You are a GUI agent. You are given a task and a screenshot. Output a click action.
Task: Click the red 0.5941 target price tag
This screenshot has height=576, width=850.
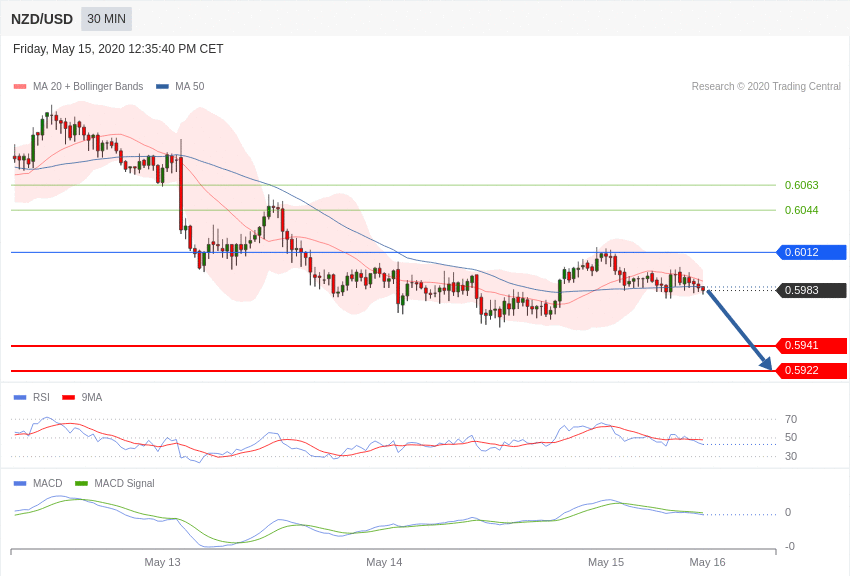coord(812,346)
